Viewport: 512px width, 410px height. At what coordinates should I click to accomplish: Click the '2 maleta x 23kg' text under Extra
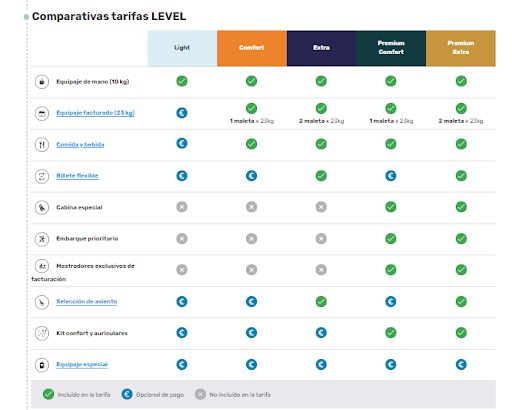(x=321, y=121)
